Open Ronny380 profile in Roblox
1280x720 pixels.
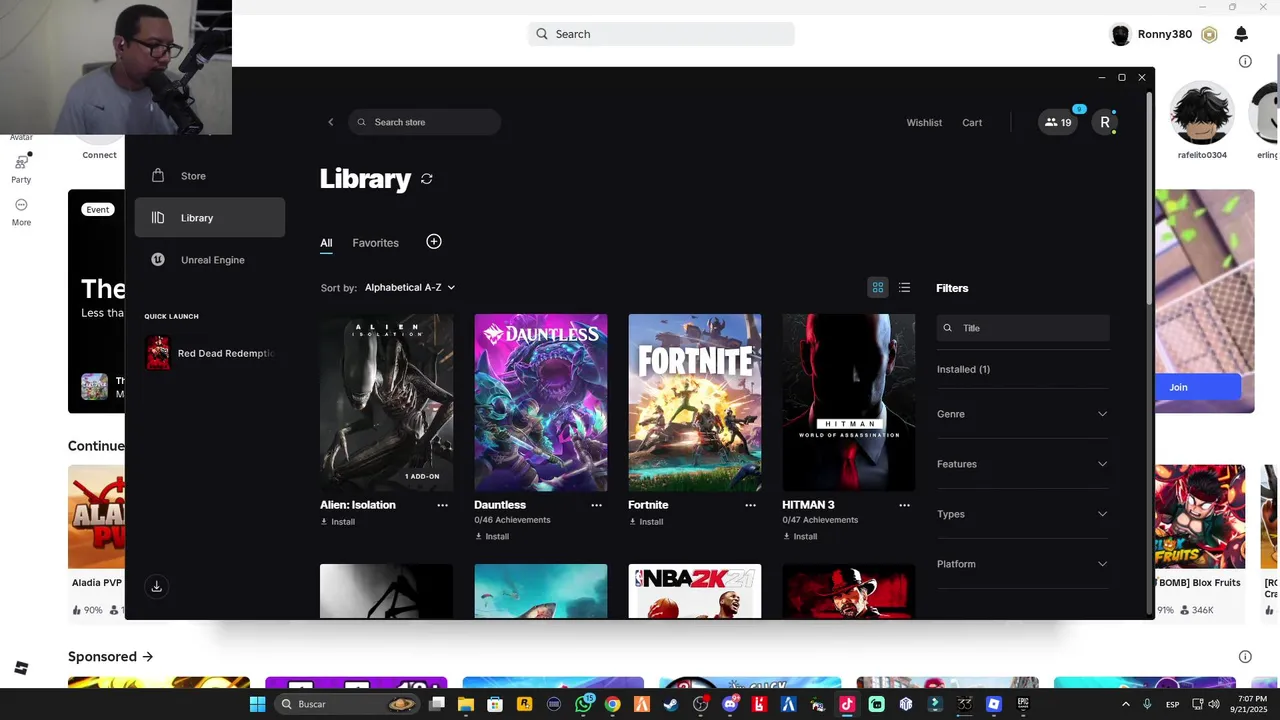1151,34
